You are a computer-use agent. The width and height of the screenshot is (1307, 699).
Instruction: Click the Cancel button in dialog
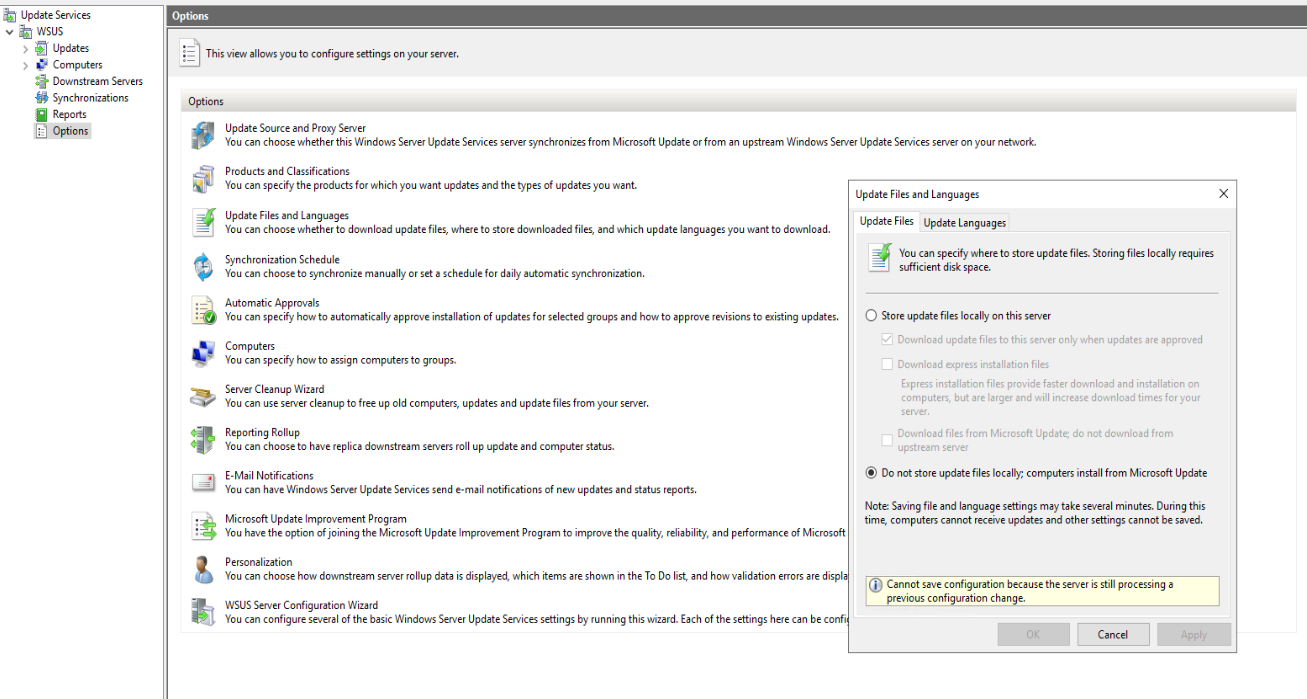coord(1112,634)
